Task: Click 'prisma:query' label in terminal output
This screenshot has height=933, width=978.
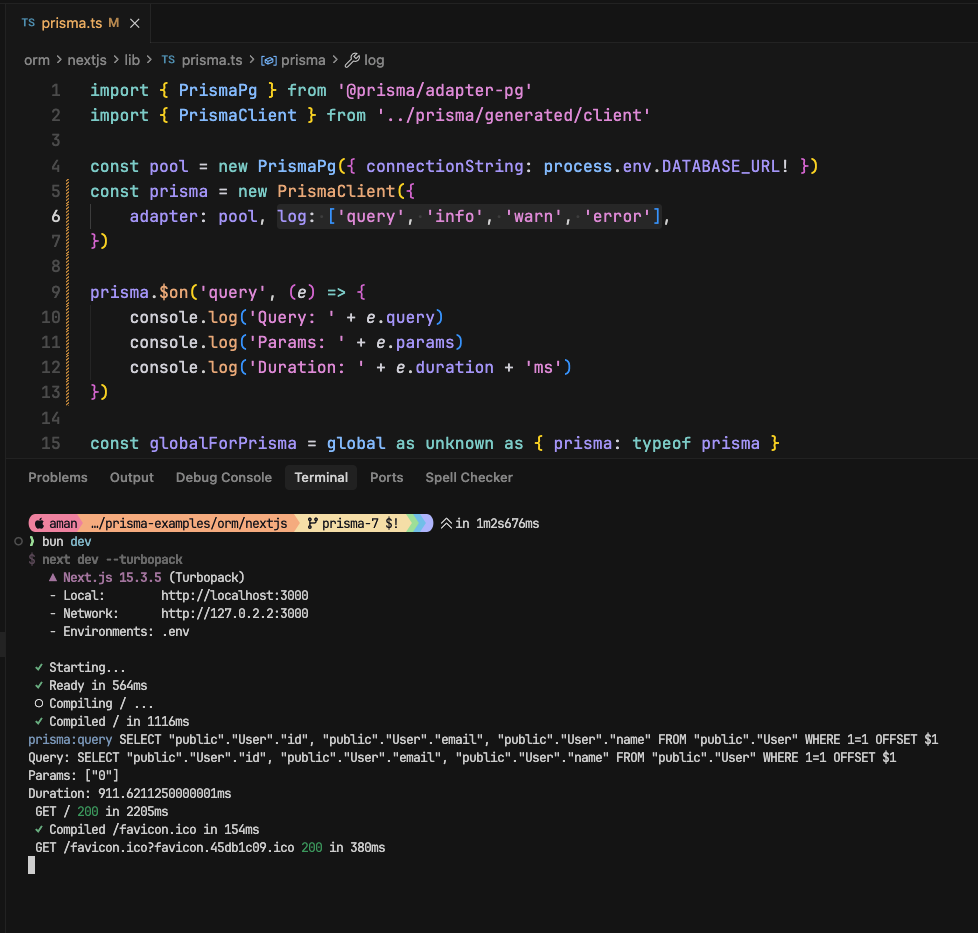Action: (x=70, y=740)
